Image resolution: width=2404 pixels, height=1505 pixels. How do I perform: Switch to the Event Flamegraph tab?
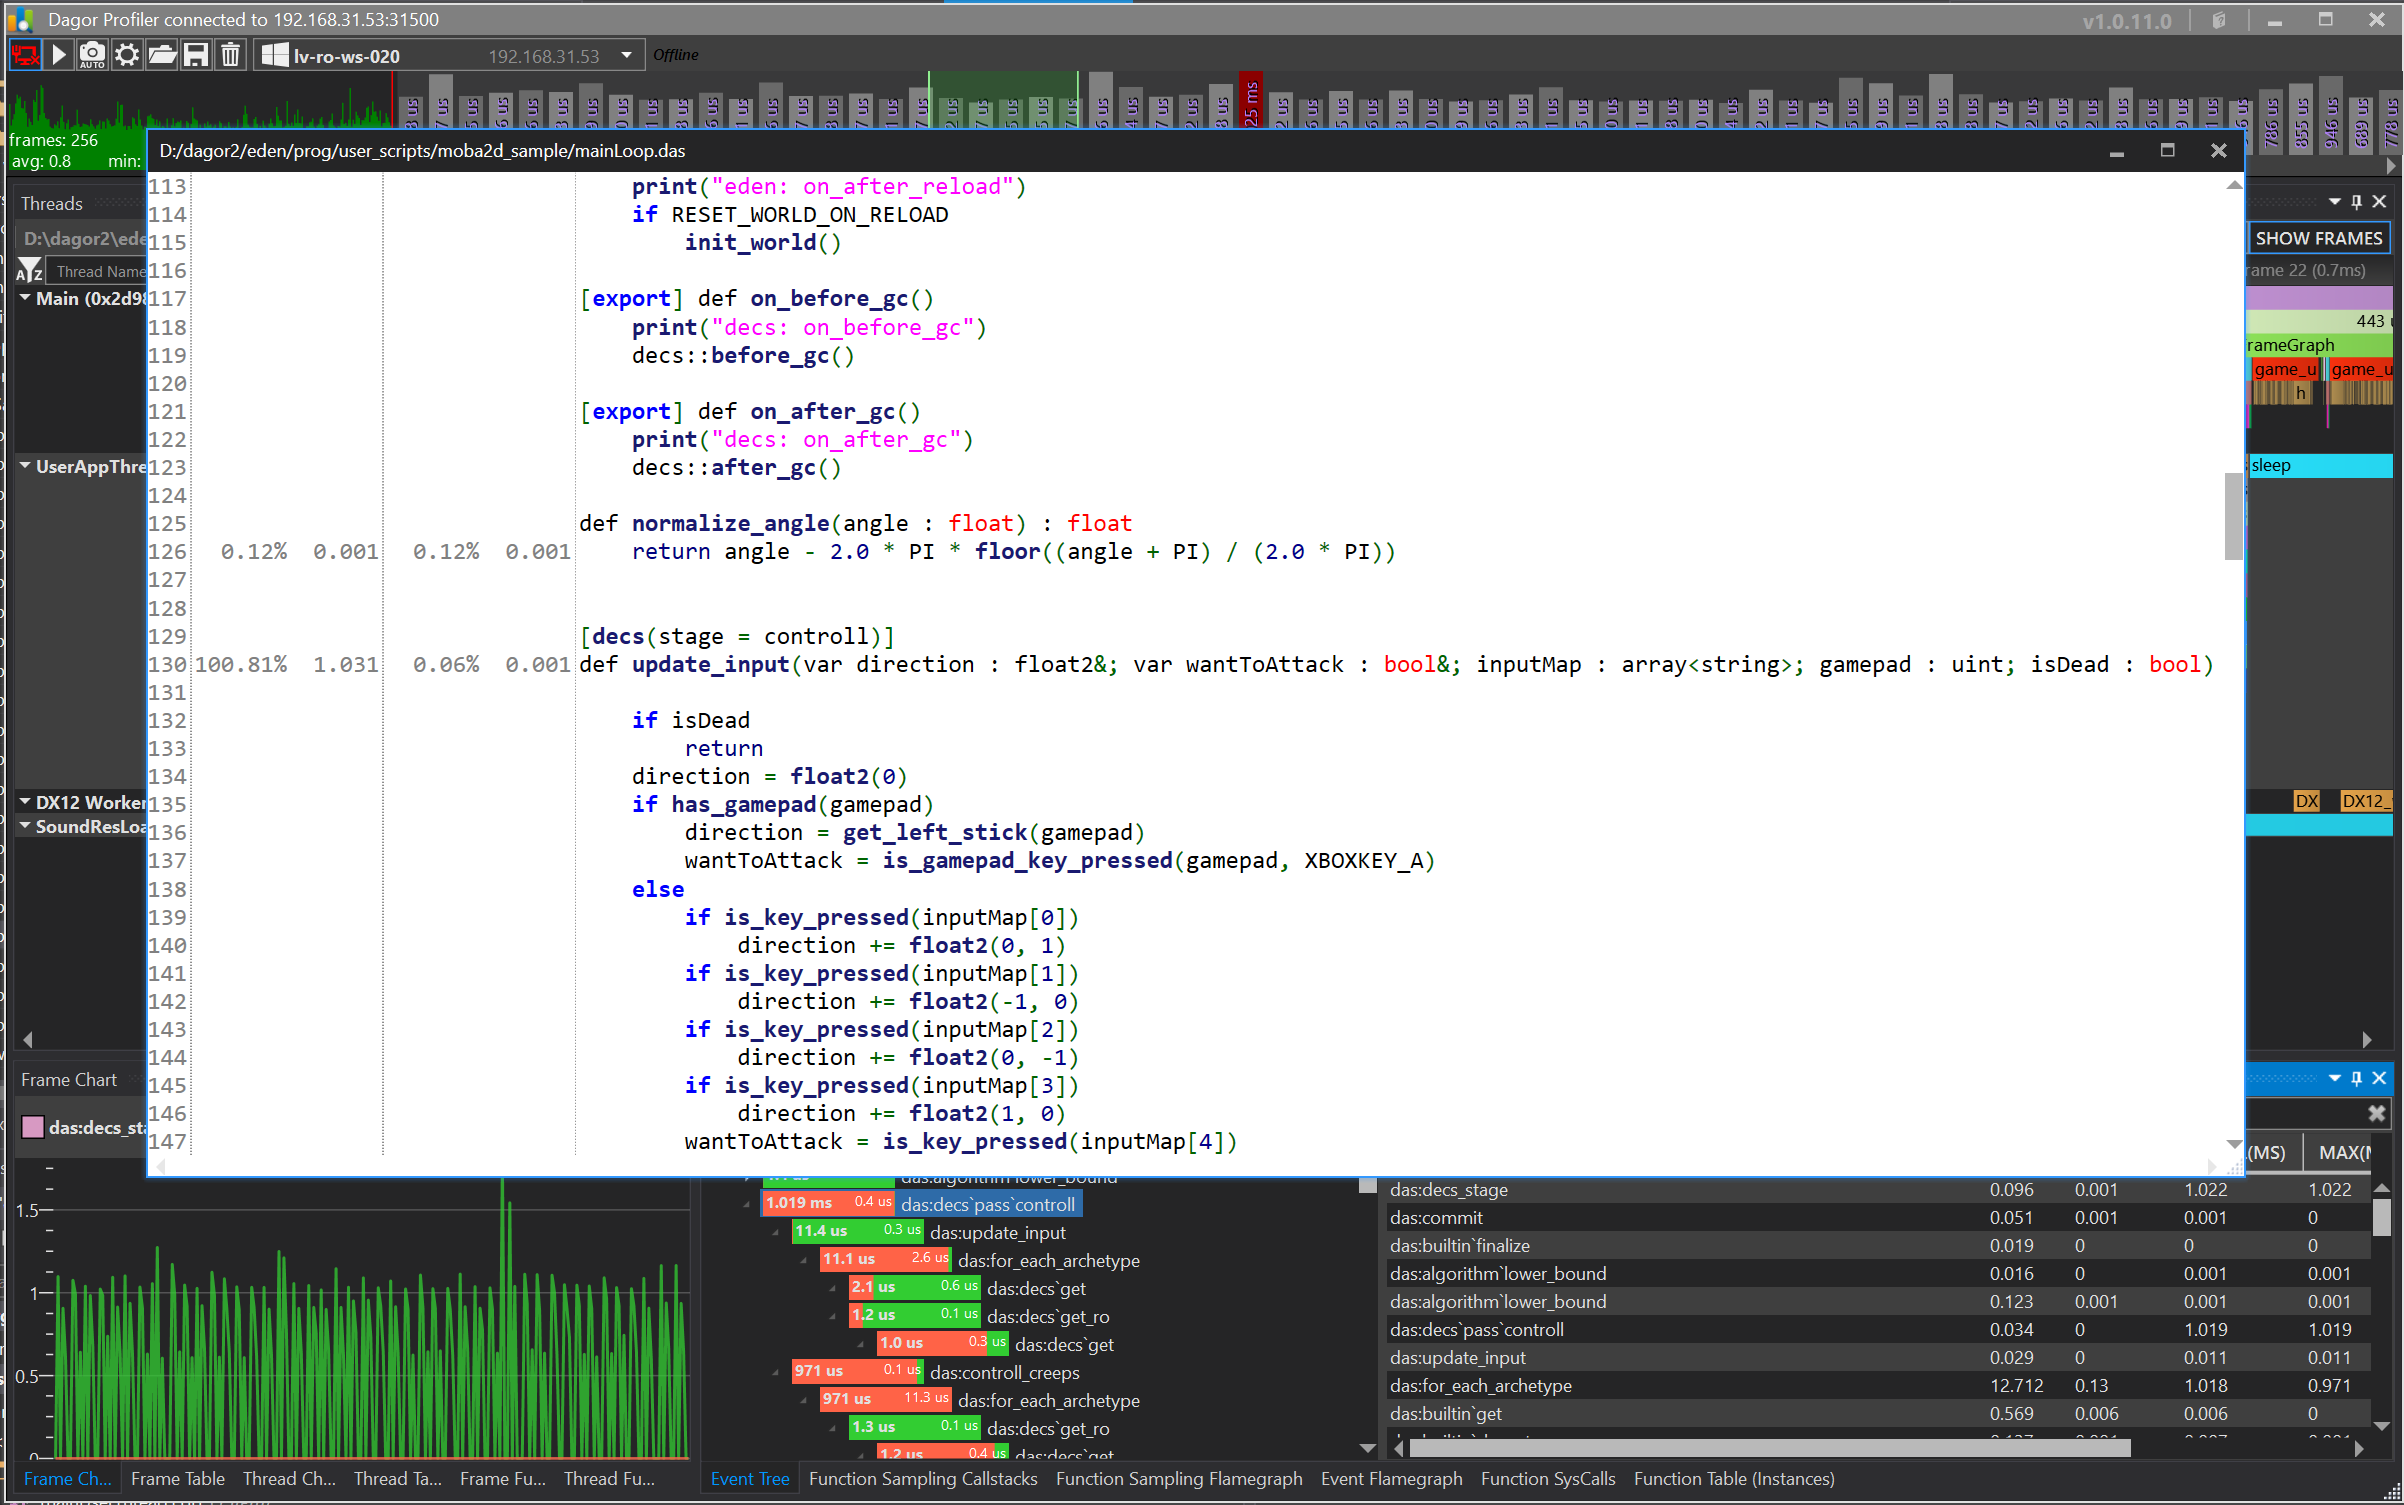coord(1391,1478)
